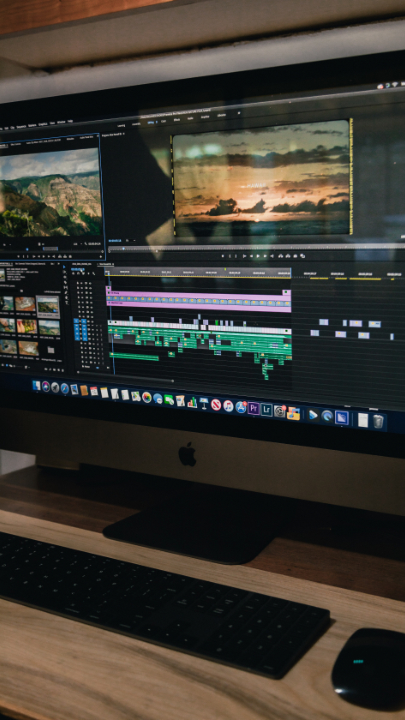The height and width of the screenshot is (720, 405).
Task: Play the sequence in the Program monitor
Action: [x=258, y=256]
